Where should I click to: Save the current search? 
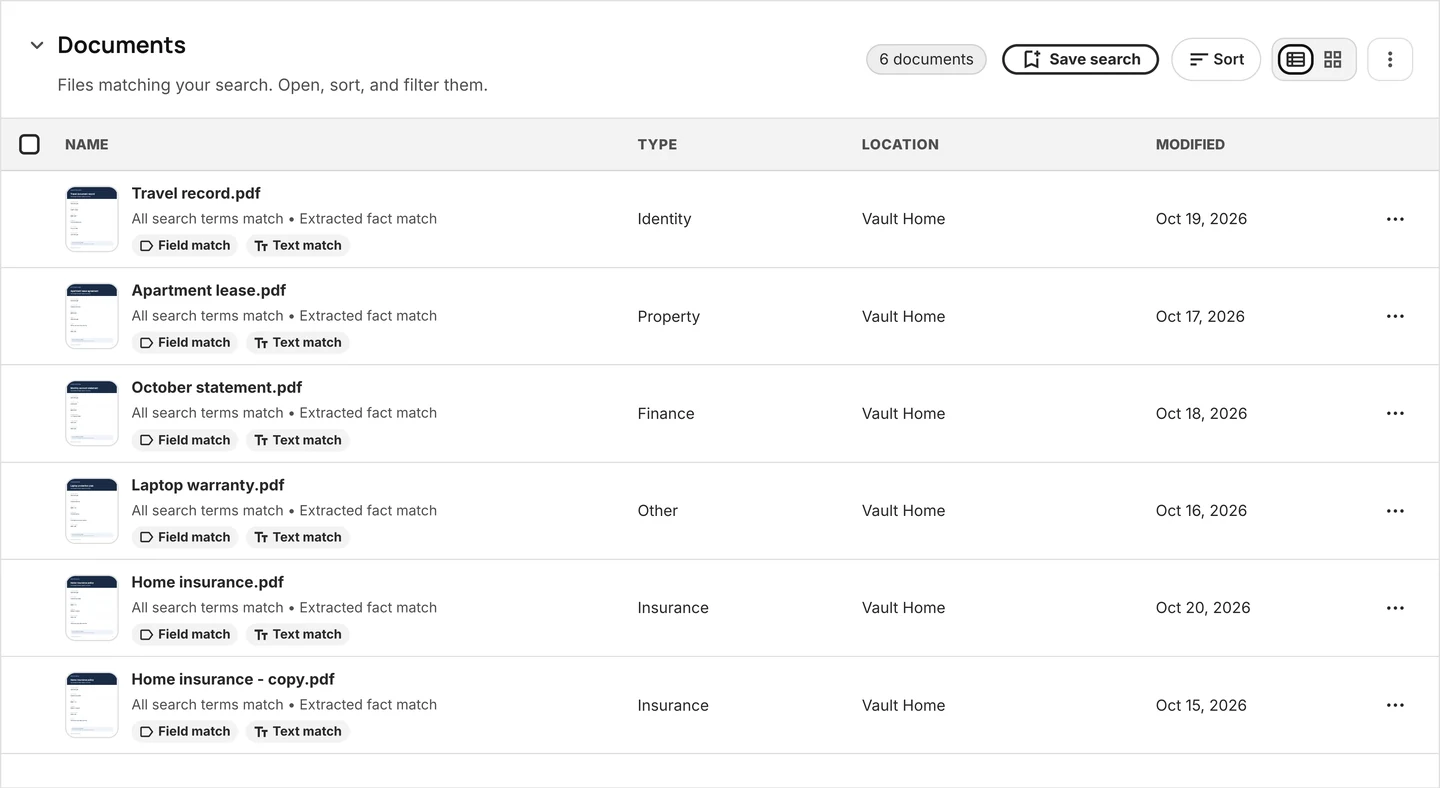tap(1080, 59)
